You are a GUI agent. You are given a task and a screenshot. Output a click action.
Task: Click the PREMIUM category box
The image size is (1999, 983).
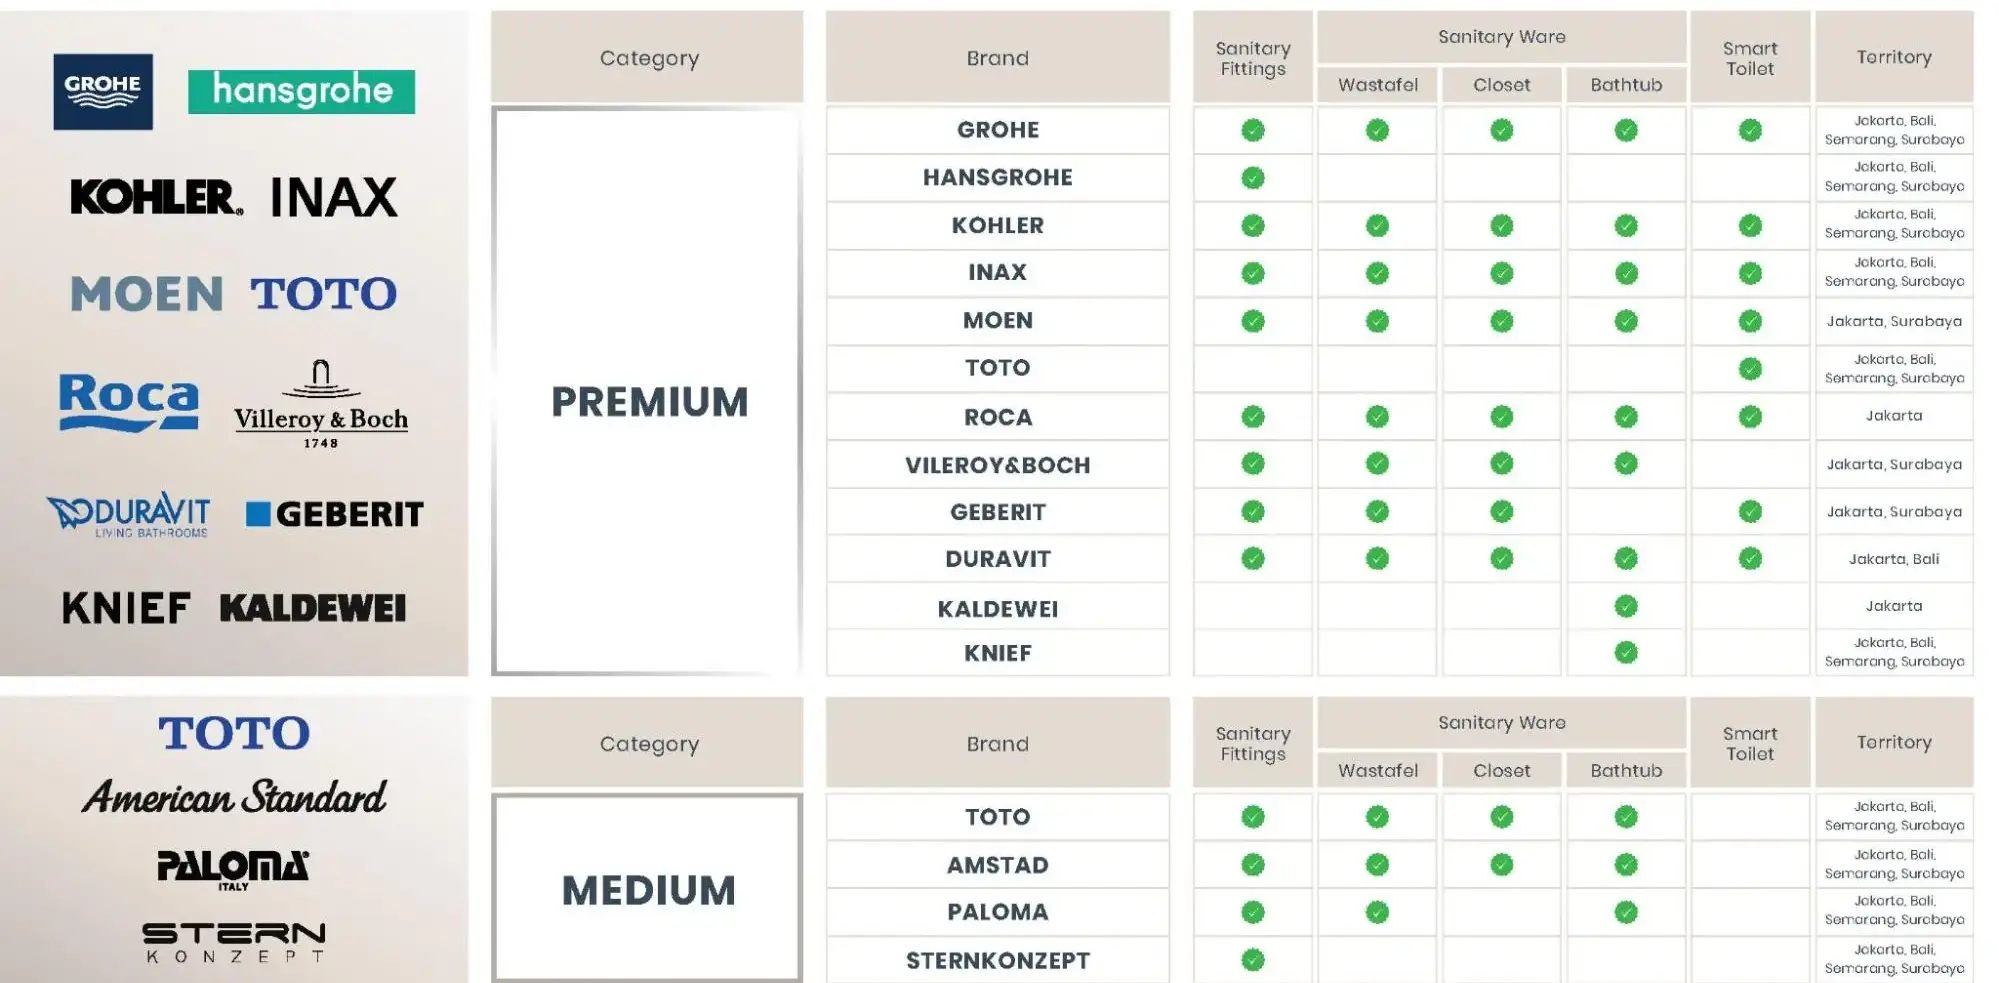[x=647, y=391]
